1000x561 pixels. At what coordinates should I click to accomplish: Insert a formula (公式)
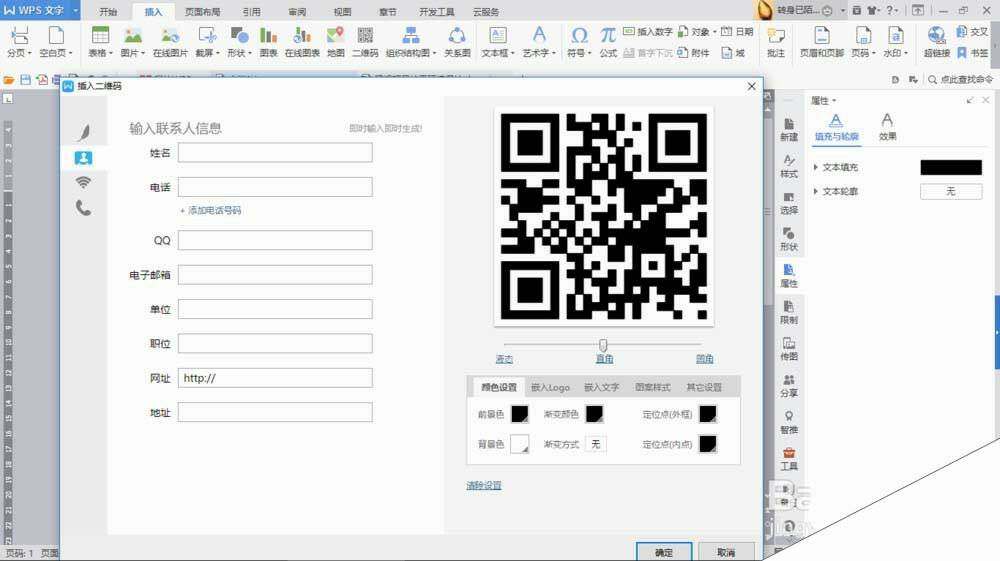608,42
